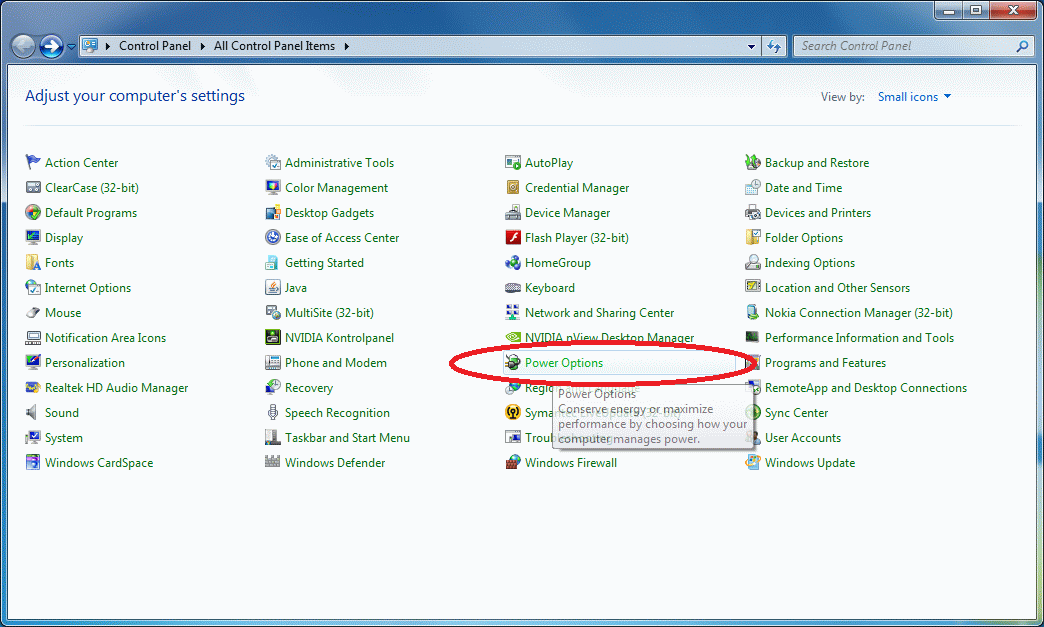Open the HomeGroup icon
The image size is (1044, 627).
tap(513, 262)
